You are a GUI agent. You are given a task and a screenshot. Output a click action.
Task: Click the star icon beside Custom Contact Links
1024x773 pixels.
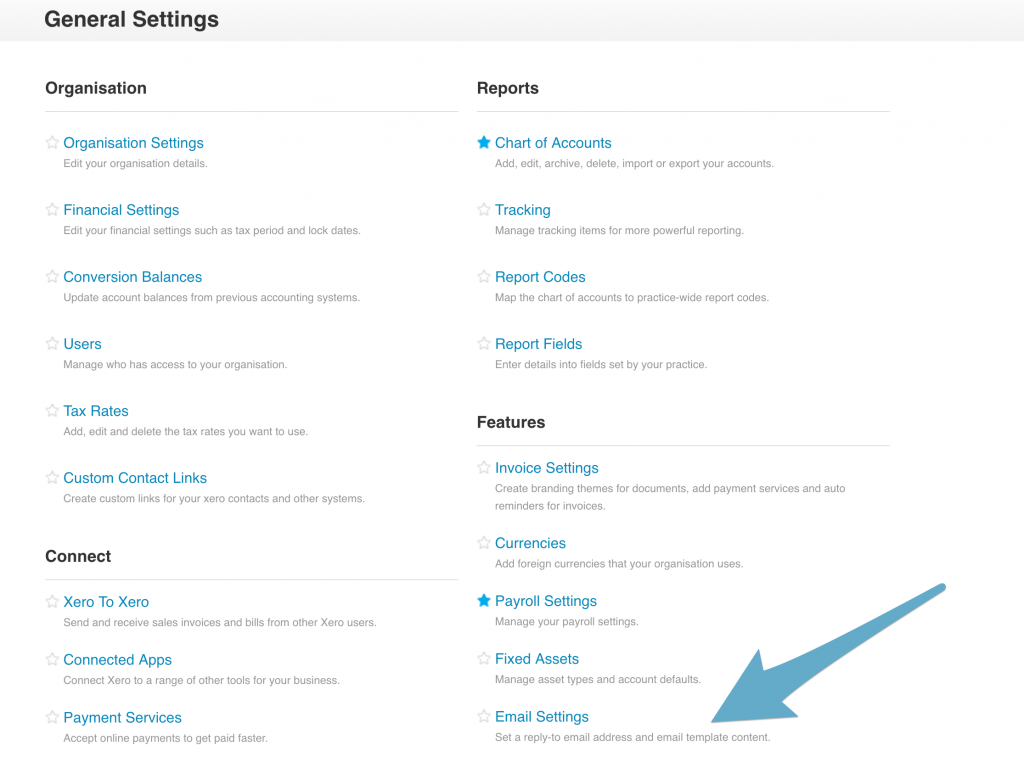52,478
